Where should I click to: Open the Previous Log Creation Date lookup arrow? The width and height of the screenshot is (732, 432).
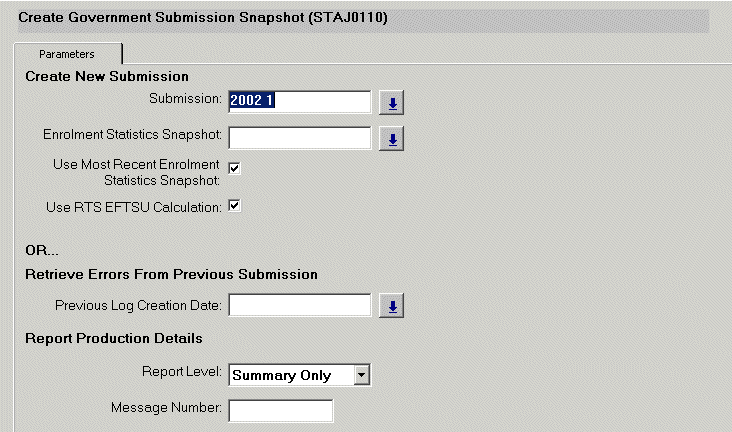tap(393, 306)
